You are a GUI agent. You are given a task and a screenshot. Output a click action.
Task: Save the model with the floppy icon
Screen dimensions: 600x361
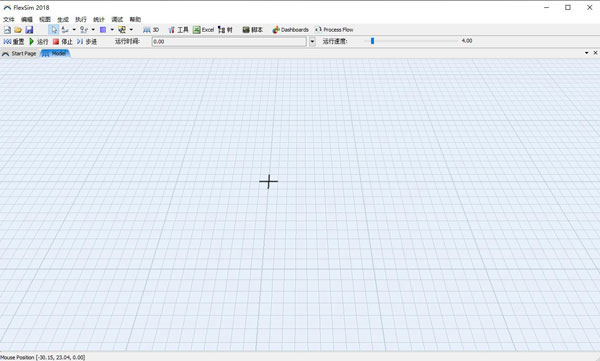[29, 29]
